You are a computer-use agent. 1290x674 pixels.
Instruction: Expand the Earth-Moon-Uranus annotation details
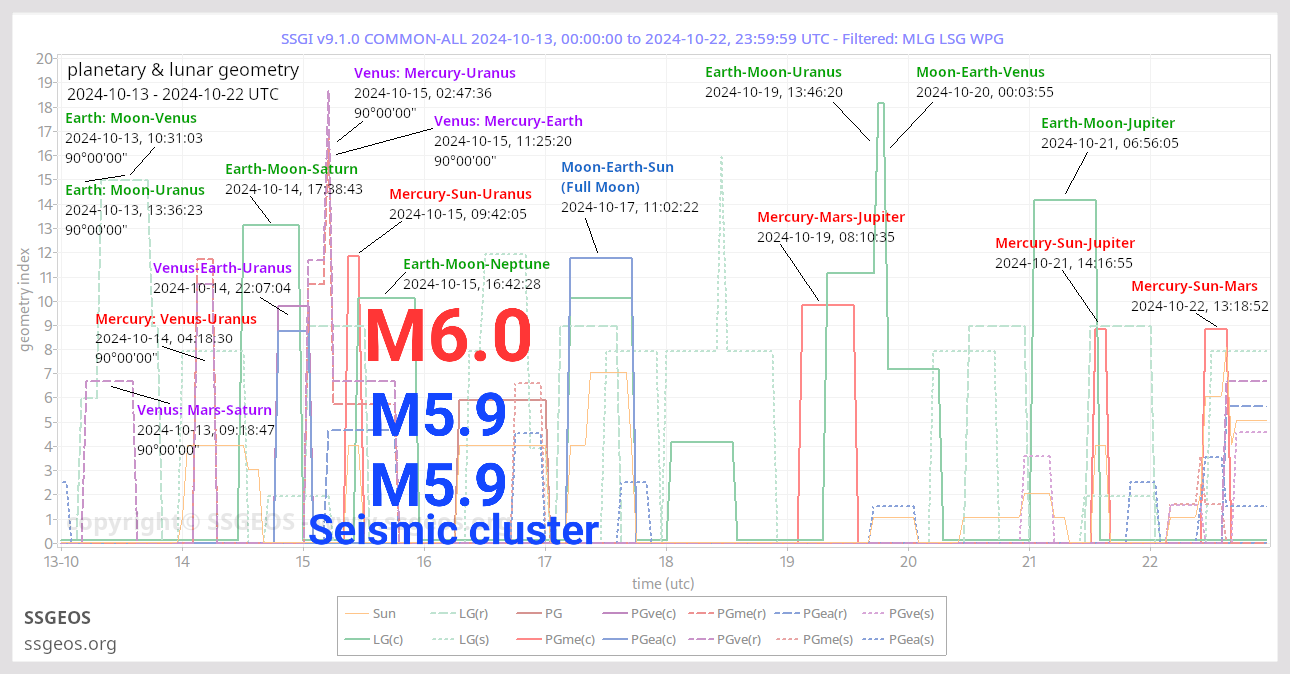pos(775,72)
